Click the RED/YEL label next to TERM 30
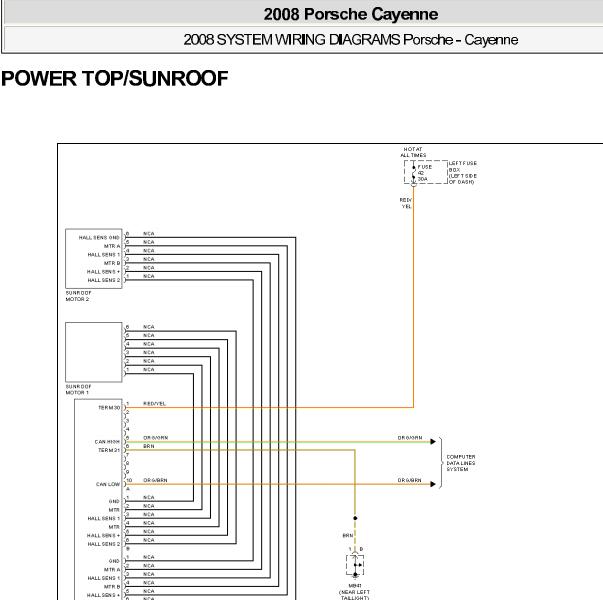This screenshot has height=600, width=603. (155, 403)
